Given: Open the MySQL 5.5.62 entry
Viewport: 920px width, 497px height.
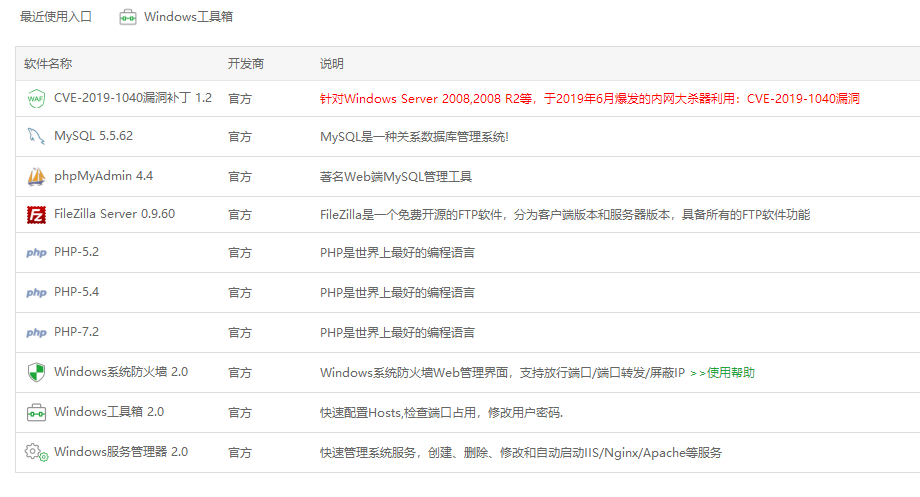Looking at the screenshot, I should (x=93, y=136).
